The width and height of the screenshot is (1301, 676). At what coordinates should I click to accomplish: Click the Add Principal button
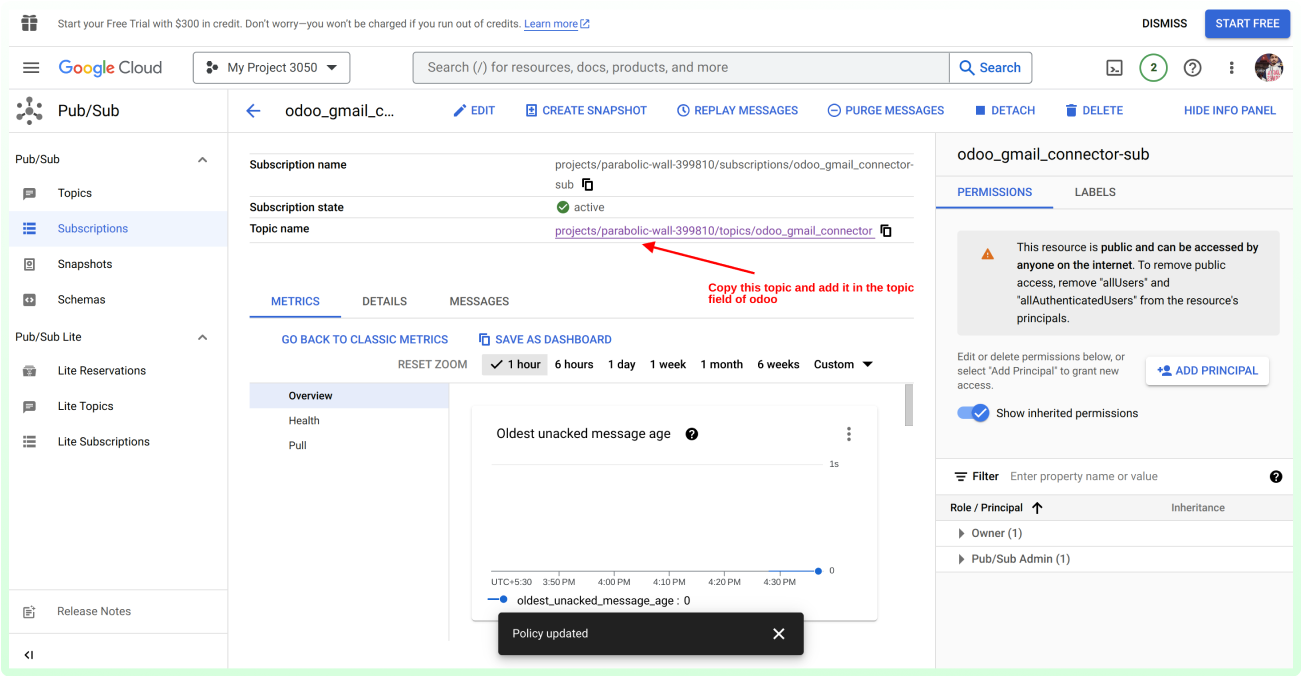click(x=1207, y=371)
